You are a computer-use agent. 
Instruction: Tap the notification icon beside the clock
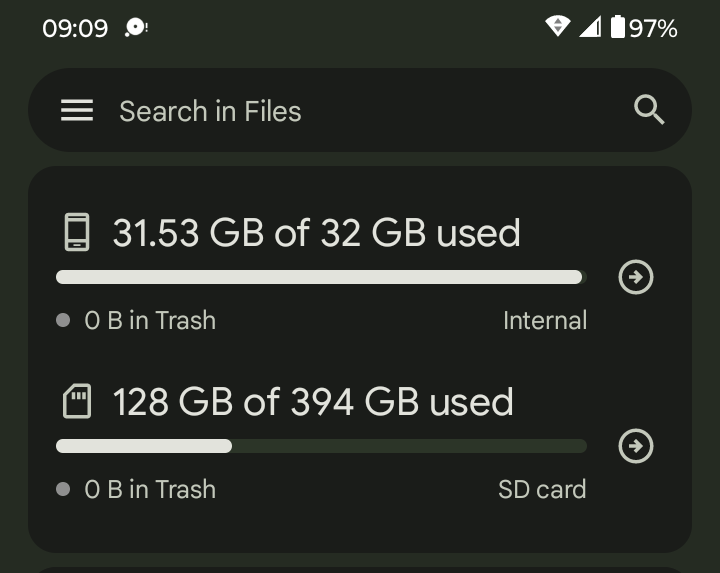point(136,28)
